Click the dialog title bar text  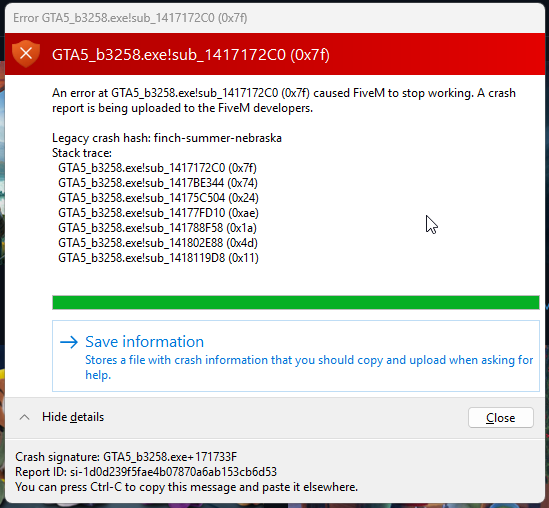click(x=130, y=18)
